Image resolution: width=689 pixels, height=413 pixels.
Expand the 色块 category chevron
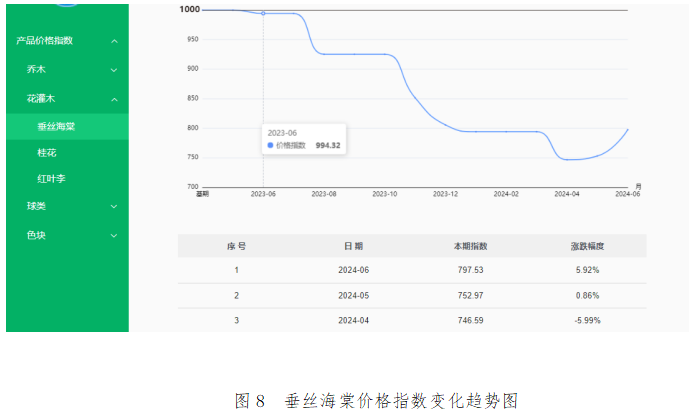point(114,236)
